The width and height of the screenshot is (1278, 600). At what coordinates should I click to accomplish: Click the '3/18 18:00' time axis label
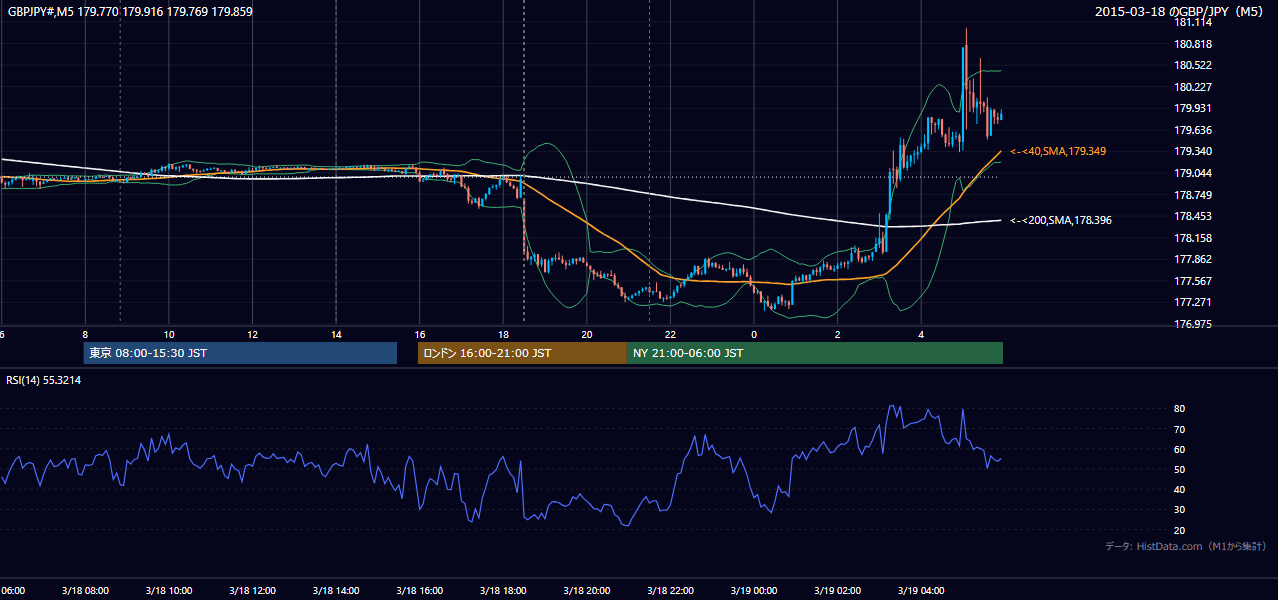point(503,591)
